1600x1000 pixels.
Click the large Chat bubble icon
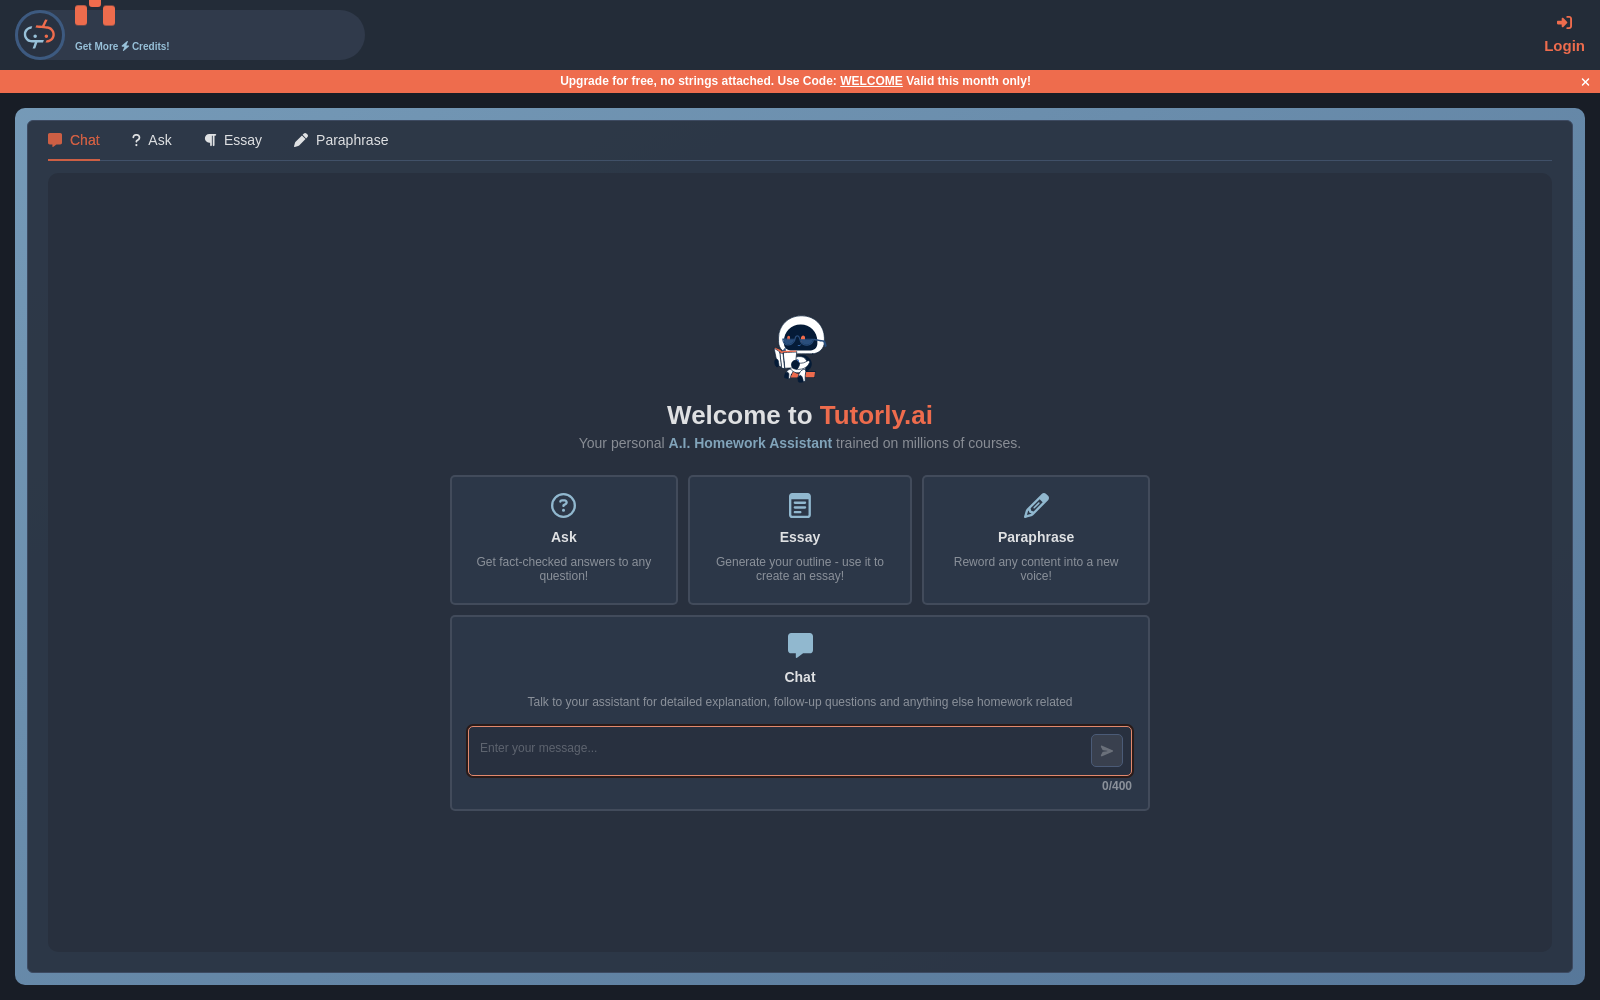coord(800,645)
